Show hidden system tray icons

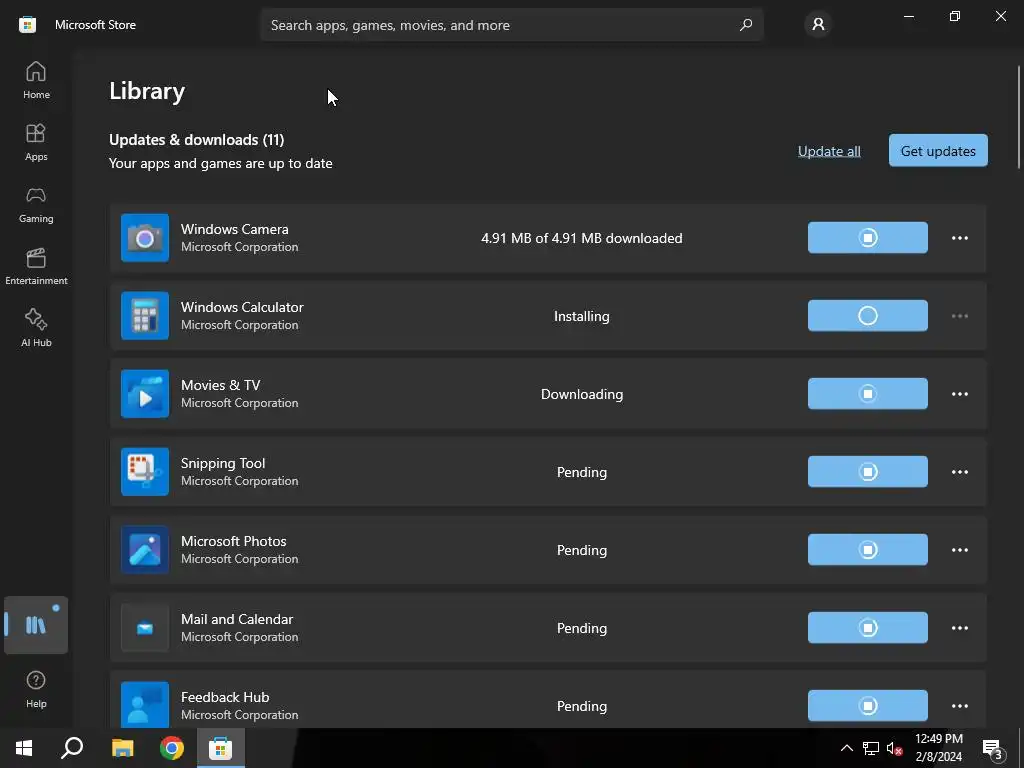[846, 748]
